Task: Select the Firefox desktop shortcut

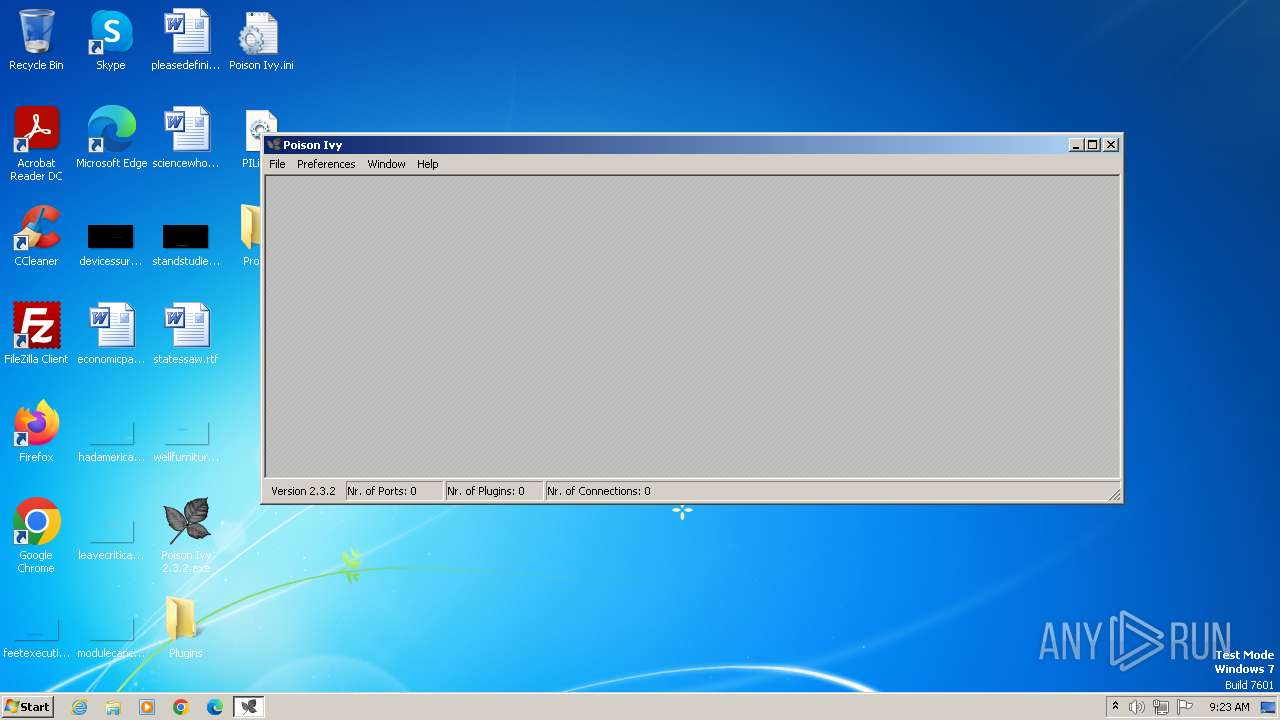Action: pyautogui.click(x=36, y=432)
